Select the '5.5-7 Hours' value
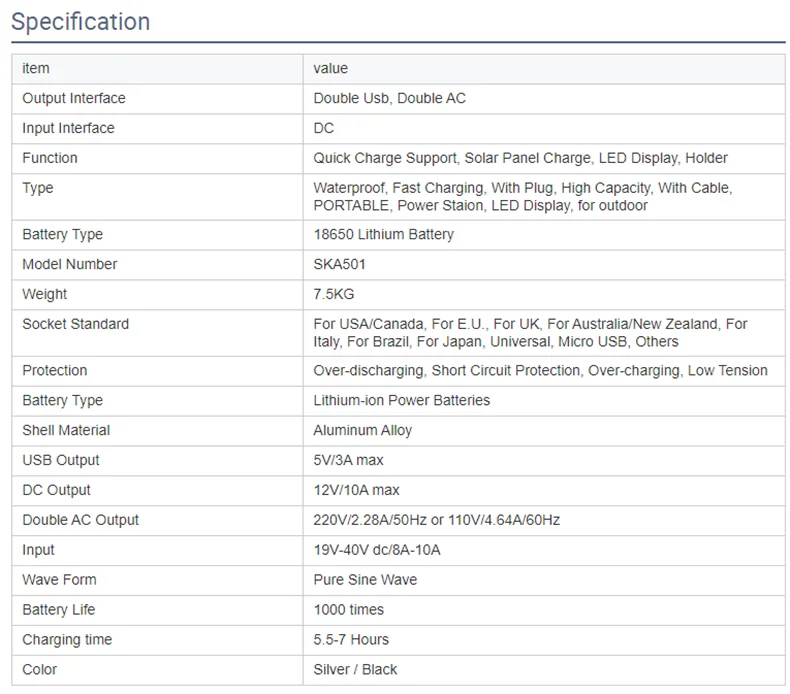The height and width of the screenshot is (694, 790). 351,640
